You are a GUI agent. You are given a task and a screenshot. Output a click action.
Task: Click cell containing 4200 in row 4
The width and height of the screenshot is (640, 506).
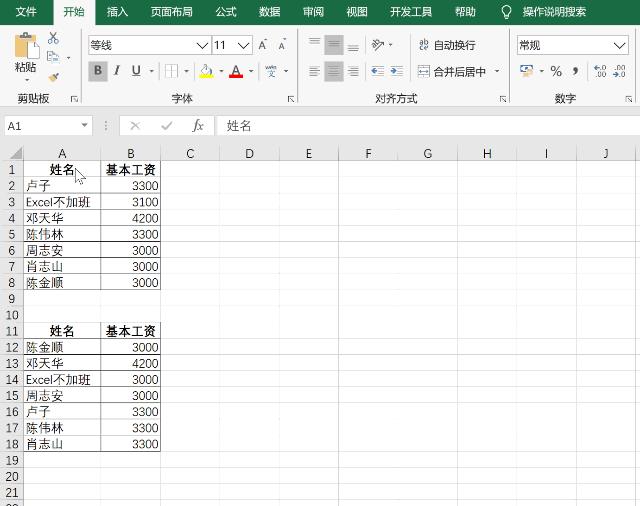tap(131, 218)
